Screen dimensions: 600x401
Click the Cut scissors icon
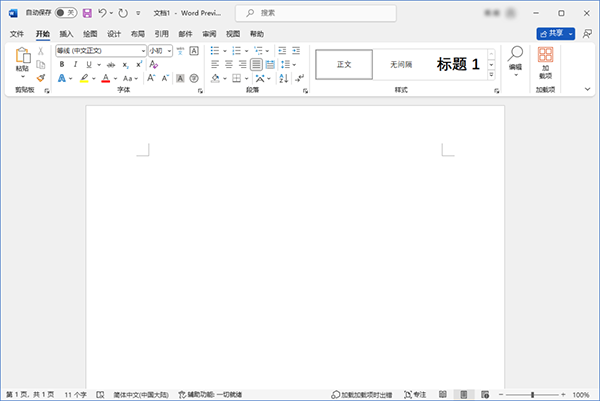point(40,50)
